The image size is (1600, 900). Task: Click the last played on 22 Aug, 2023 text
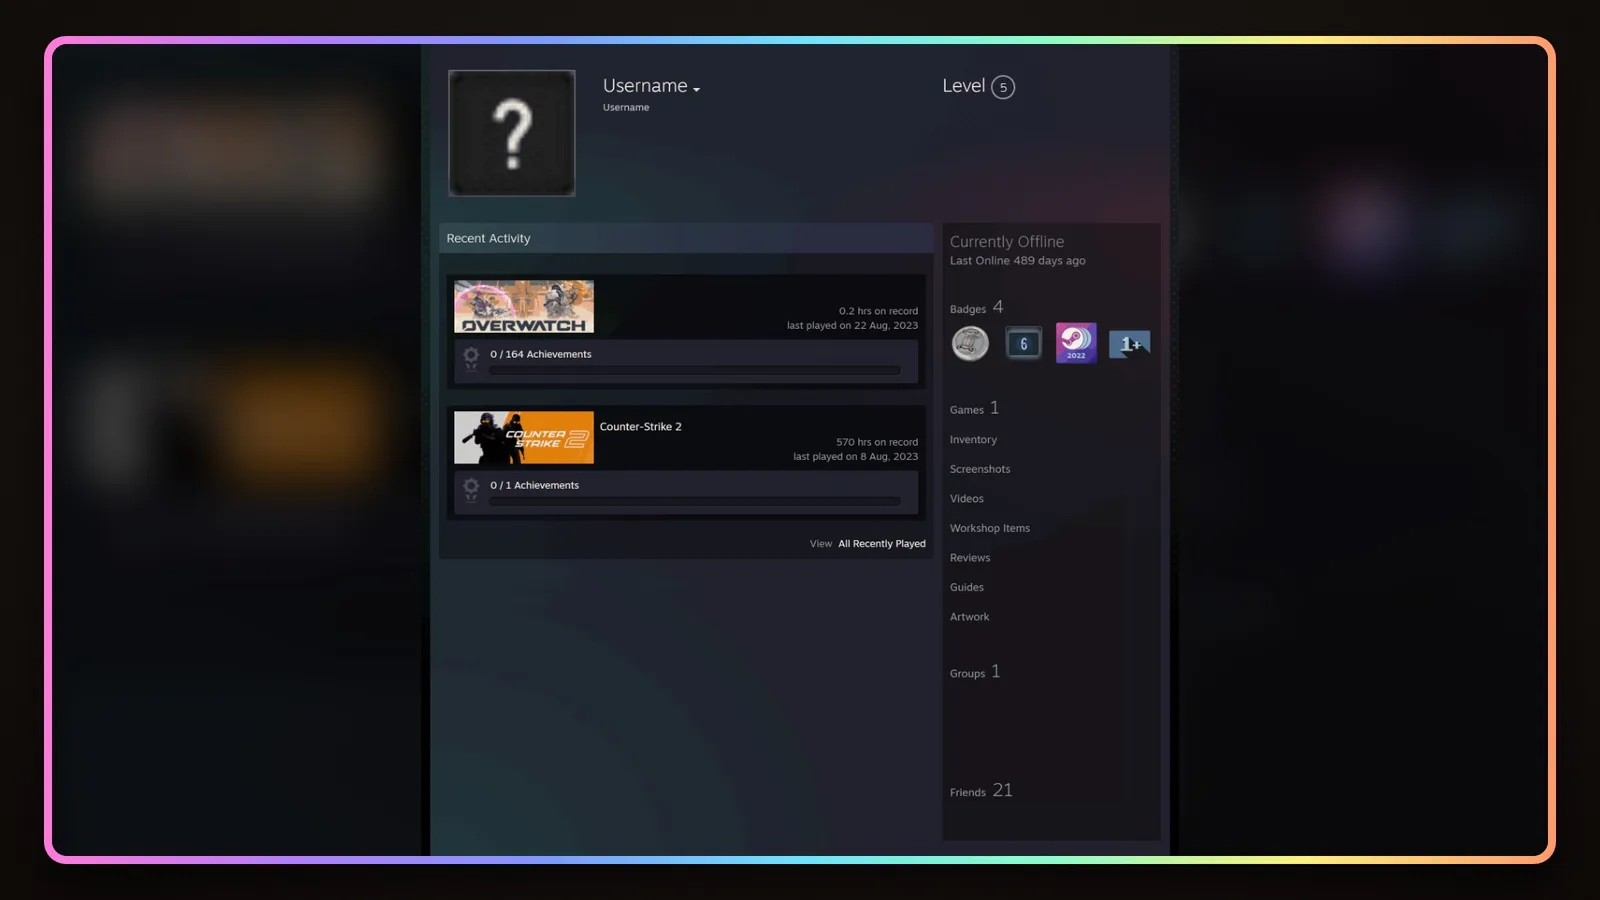pos(852,326)
